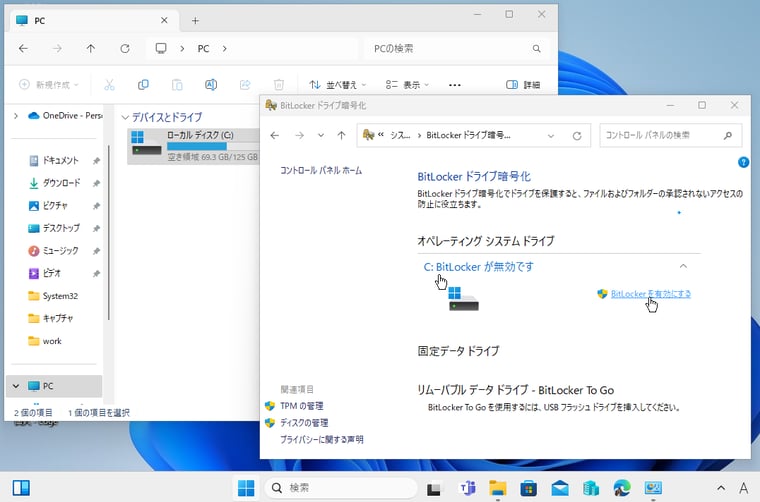Click BitLocker を有効にする link

(x=650, y=294)
